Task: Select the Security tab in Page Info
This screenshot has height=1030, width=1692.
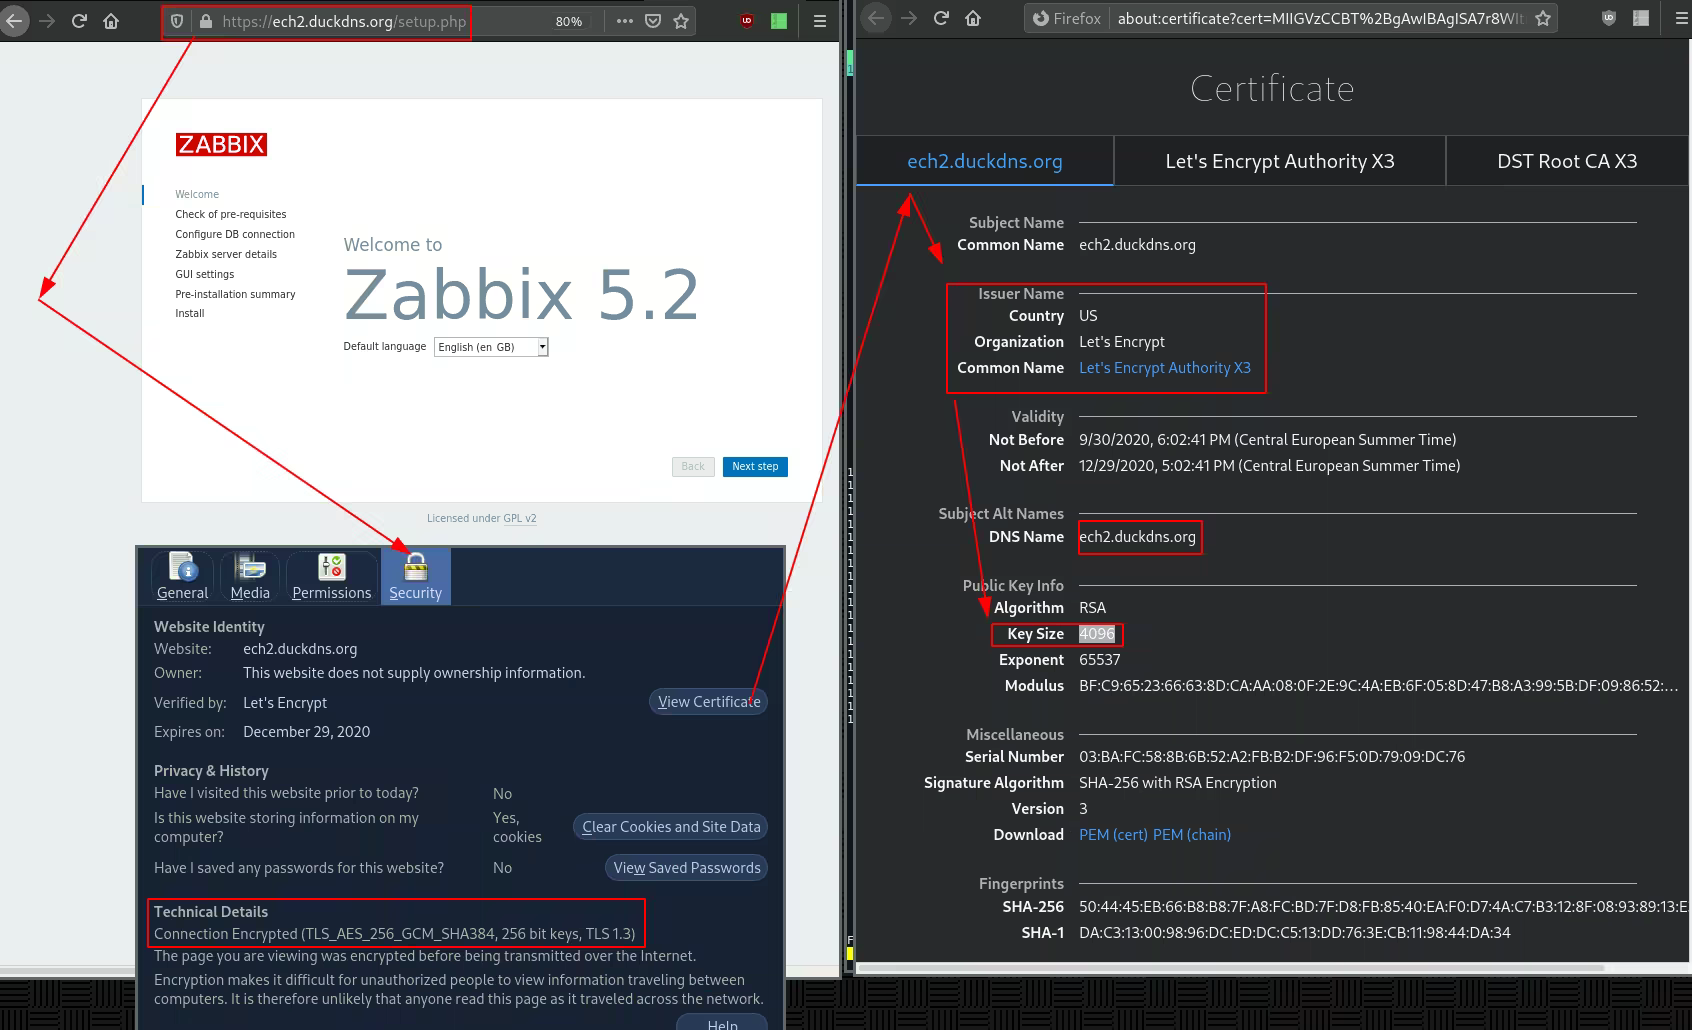Action: click(415, 577)
